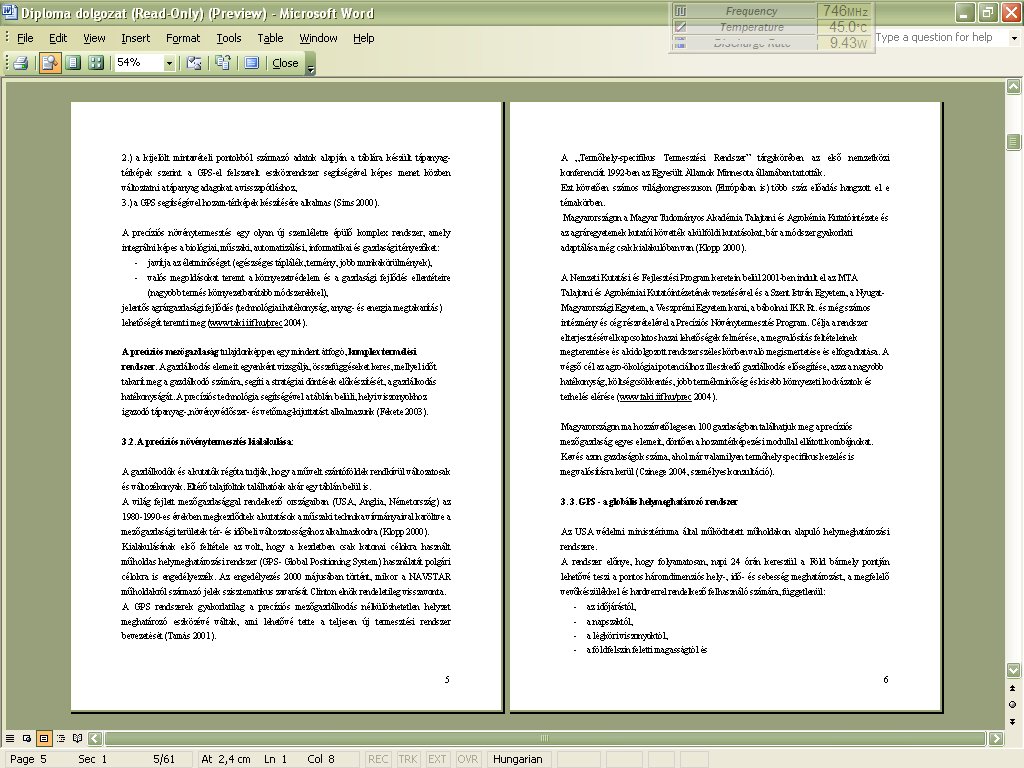Click the page 5 preview page

click(x=286, y=406)
